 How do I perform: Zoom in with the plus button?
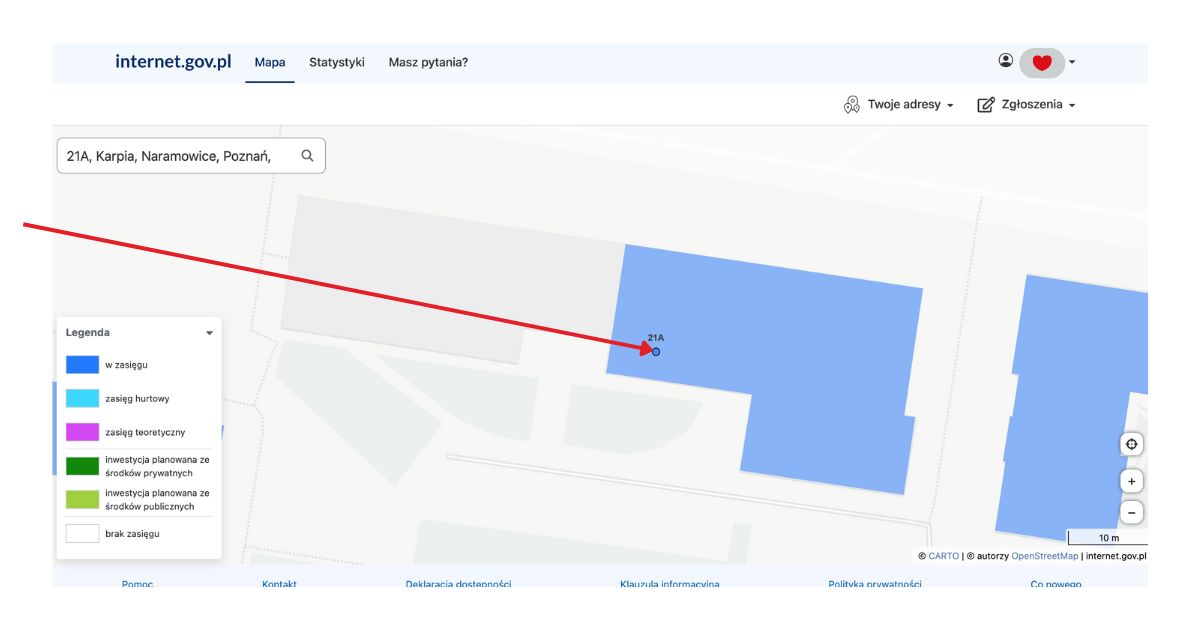tap(1131, 481)
